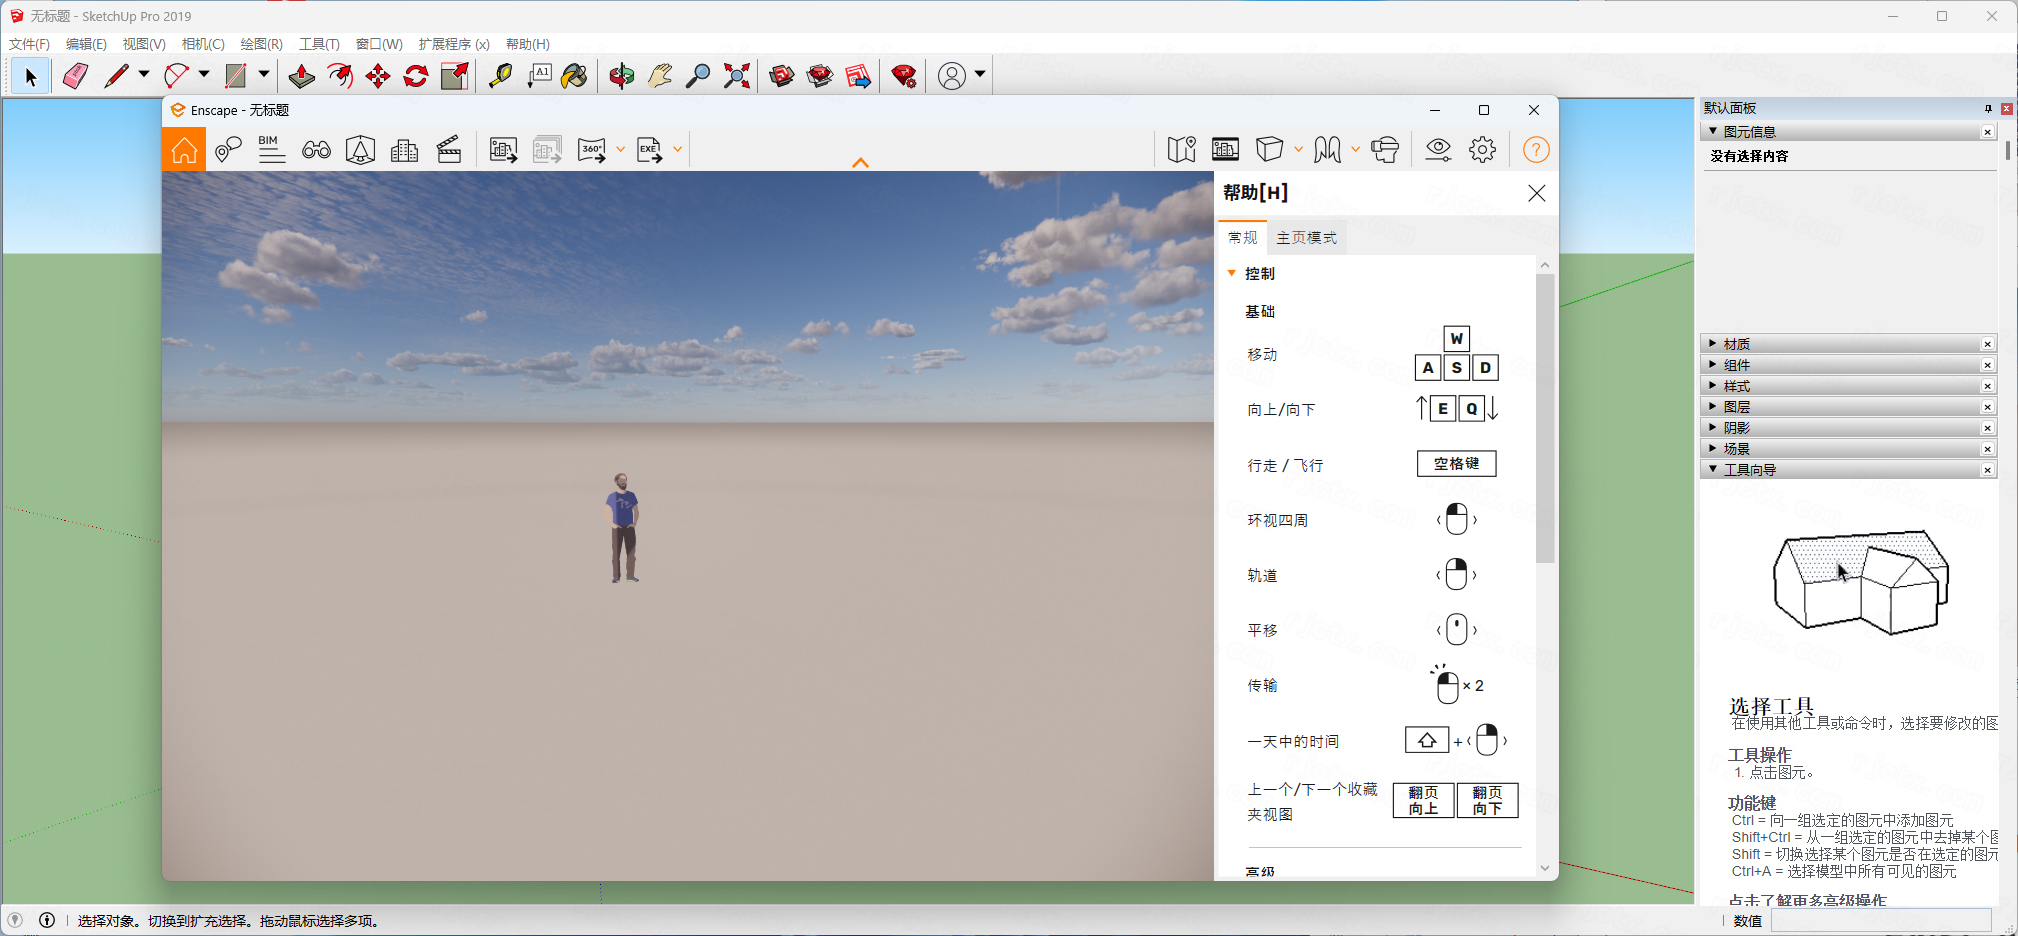Open the 3D Warehouse icon

pyautogui.click(x=782, y=76)
